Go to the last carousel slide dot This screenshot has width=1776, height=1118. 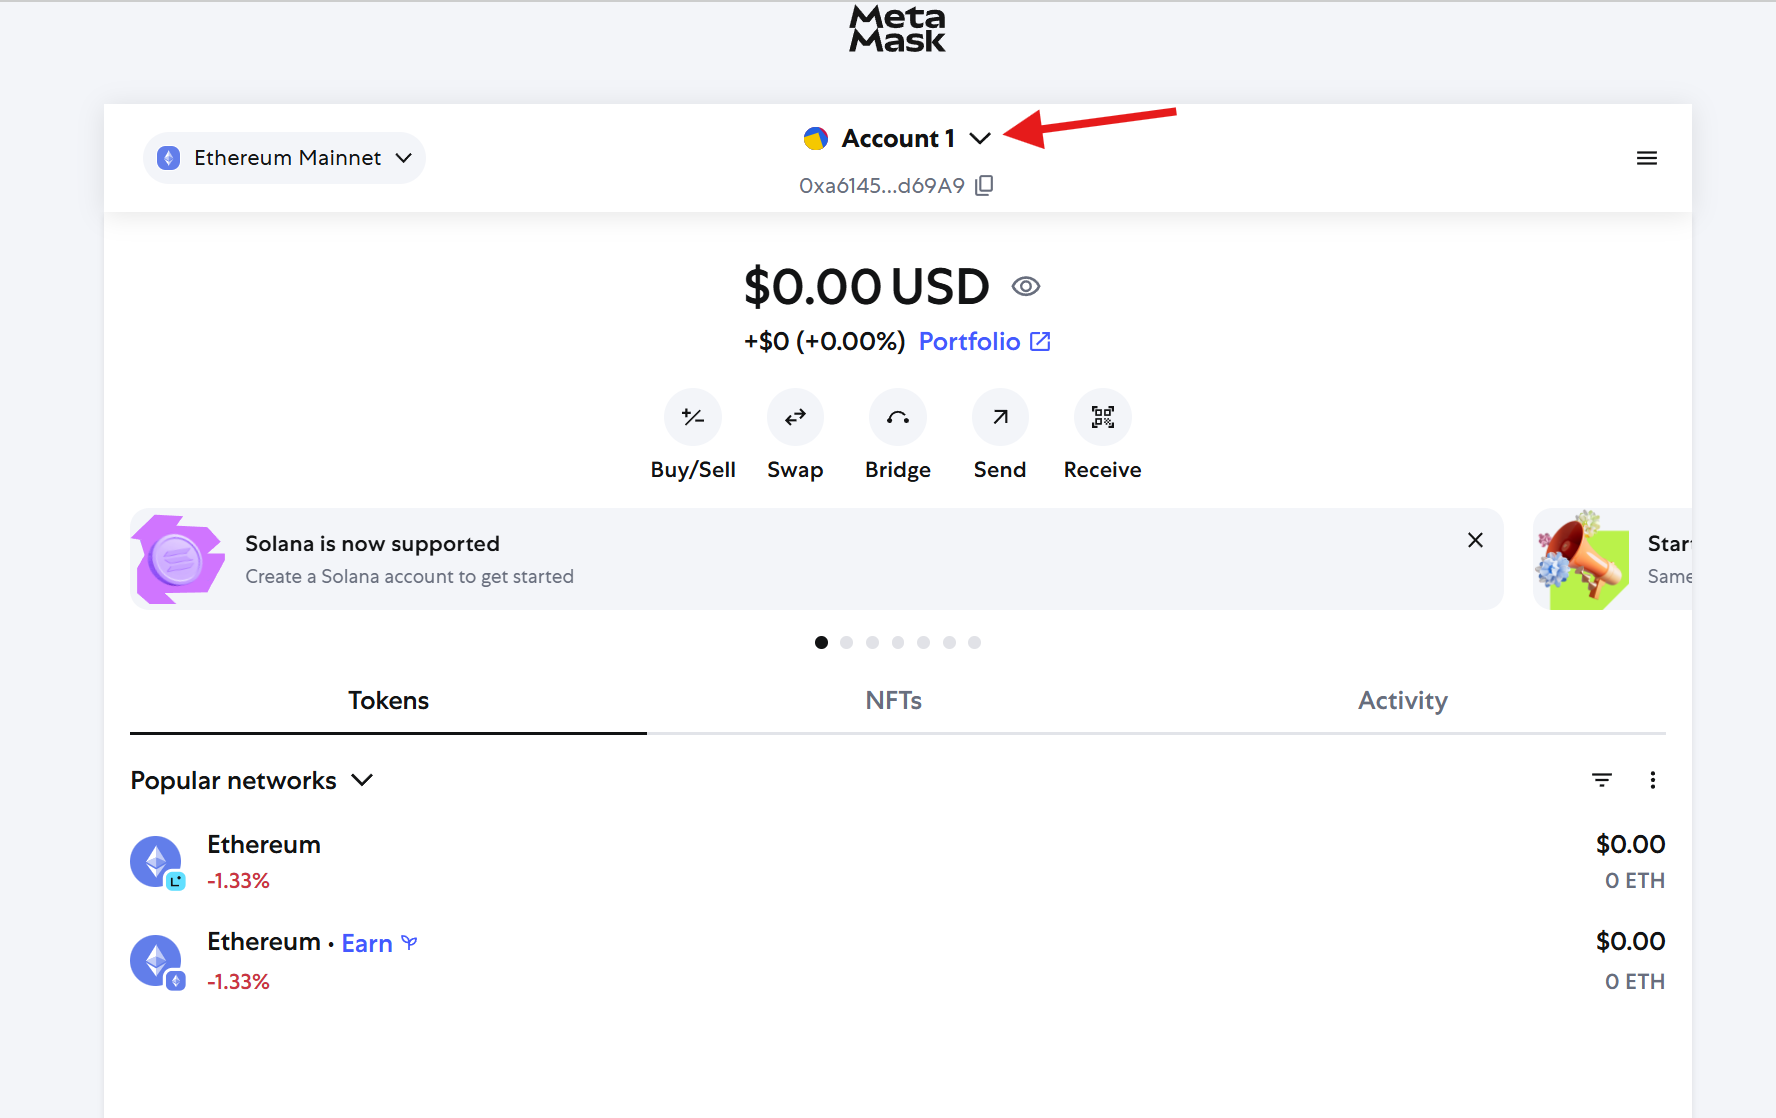click(x=975, y=642)
